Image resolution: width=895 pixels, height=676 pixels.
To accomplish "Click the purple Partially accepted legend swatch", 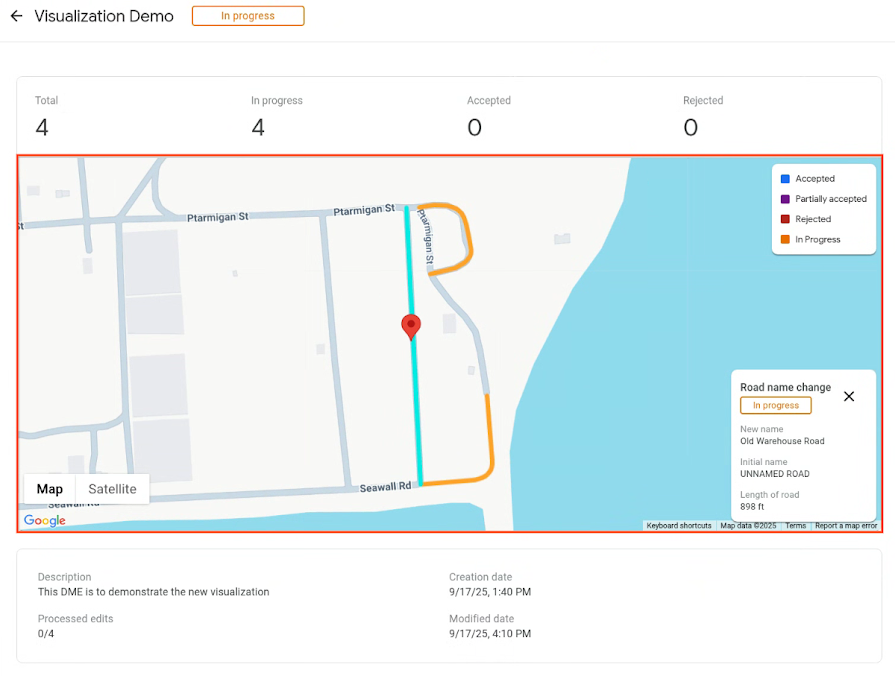I will coord(785,199).
